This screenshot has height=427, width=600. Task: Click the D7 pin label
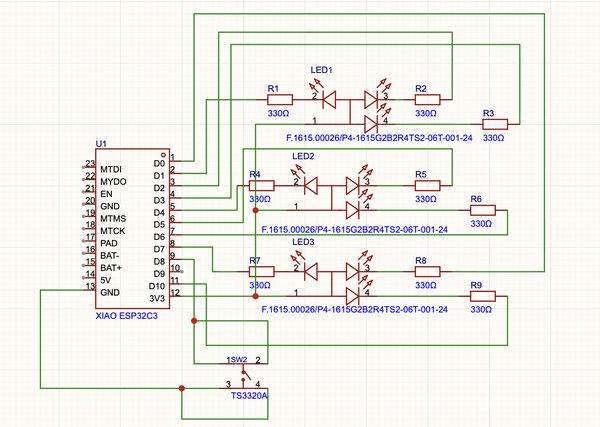(159, 249)
